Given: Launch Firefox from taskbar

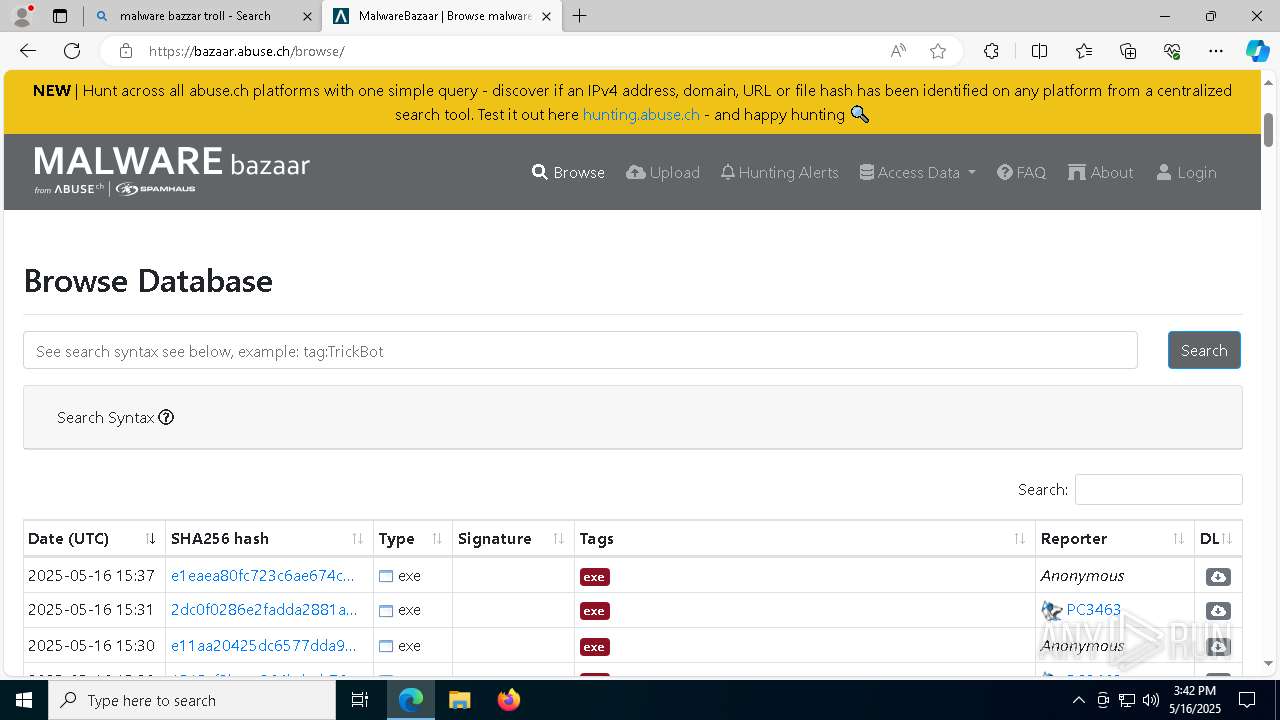Looking at the screenshot, I should 509,700.
